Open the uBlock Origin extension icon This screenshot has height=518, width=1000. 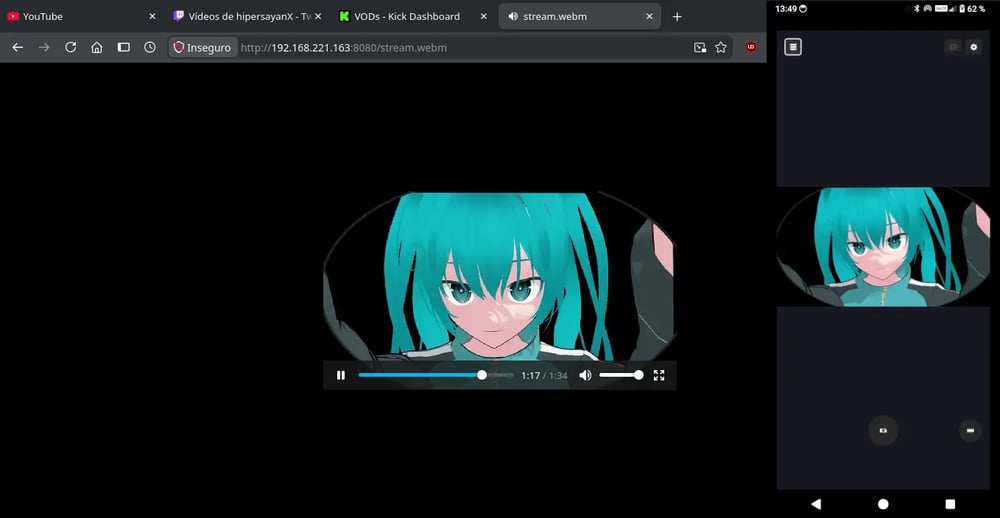pos(751,47)
